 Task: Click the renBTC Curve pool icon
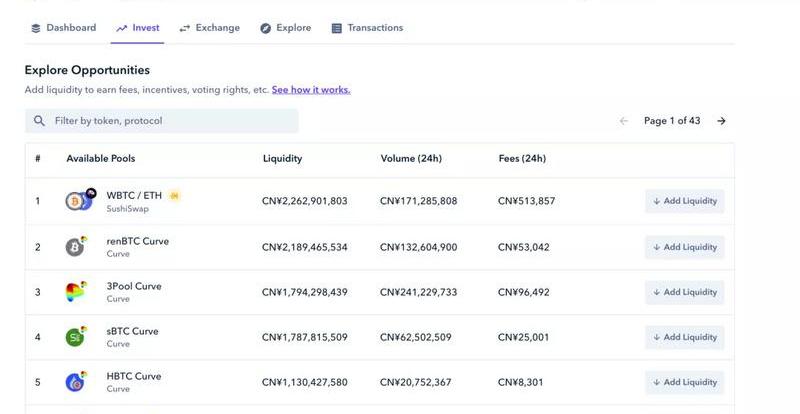76,247
